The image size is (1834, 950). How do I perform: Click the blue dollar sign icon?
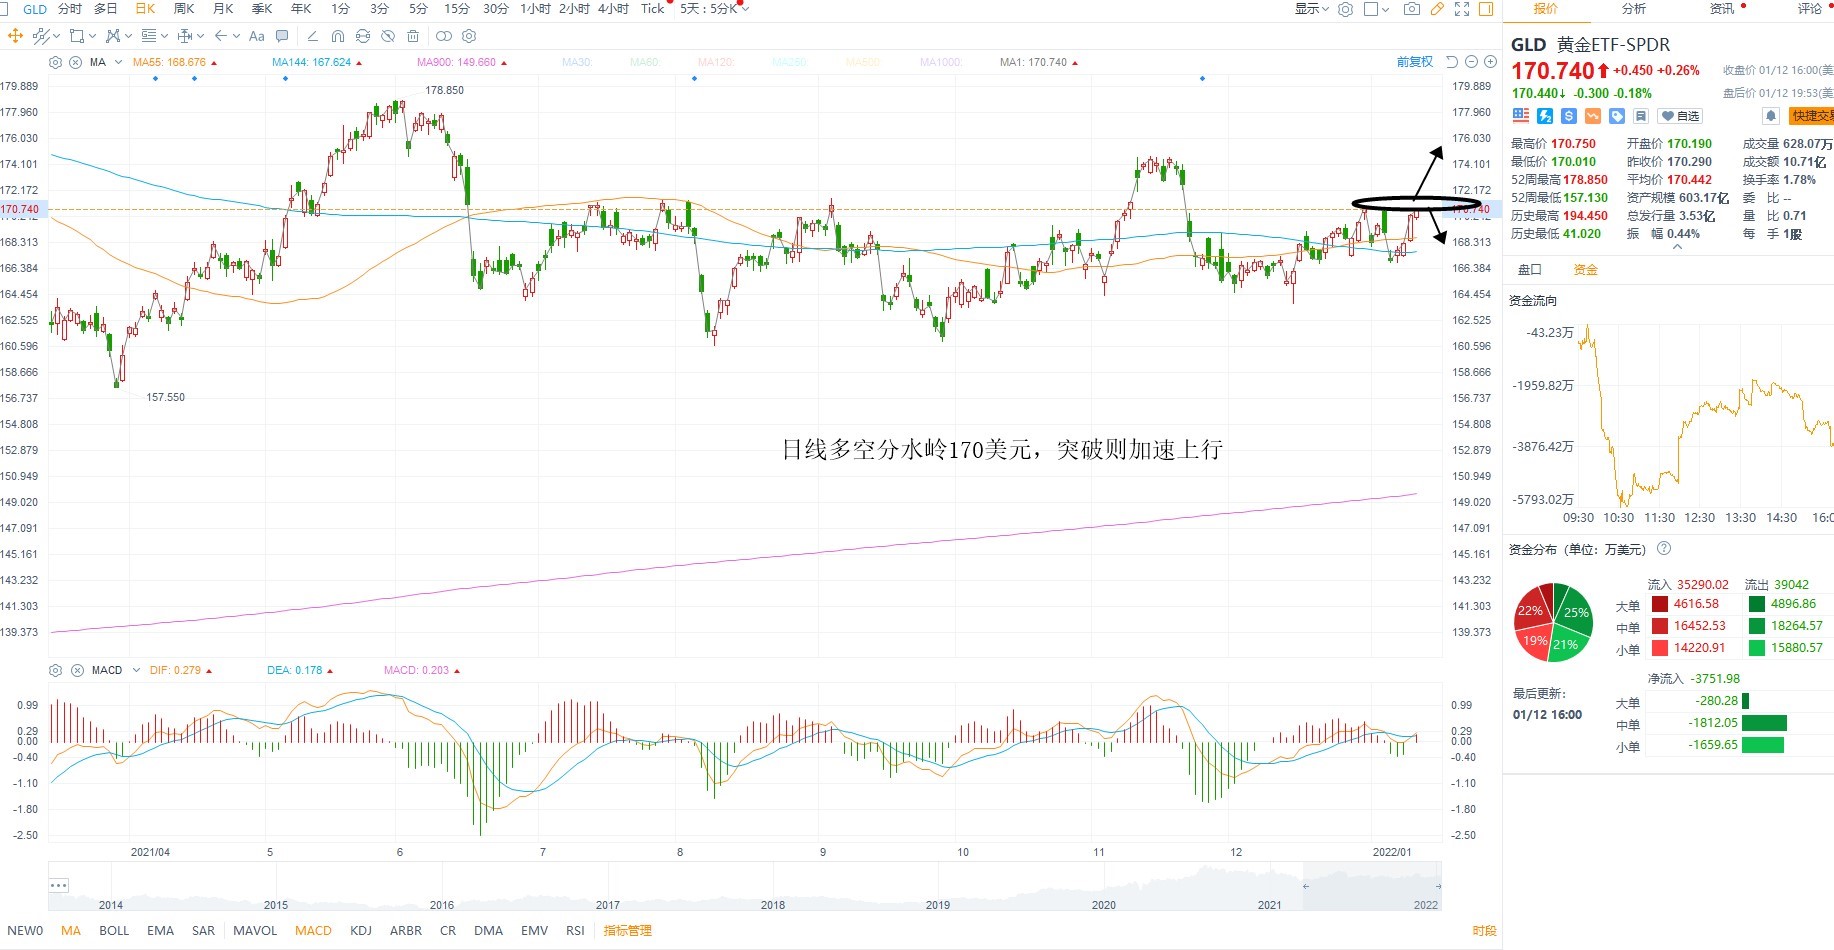point(1569,116)
